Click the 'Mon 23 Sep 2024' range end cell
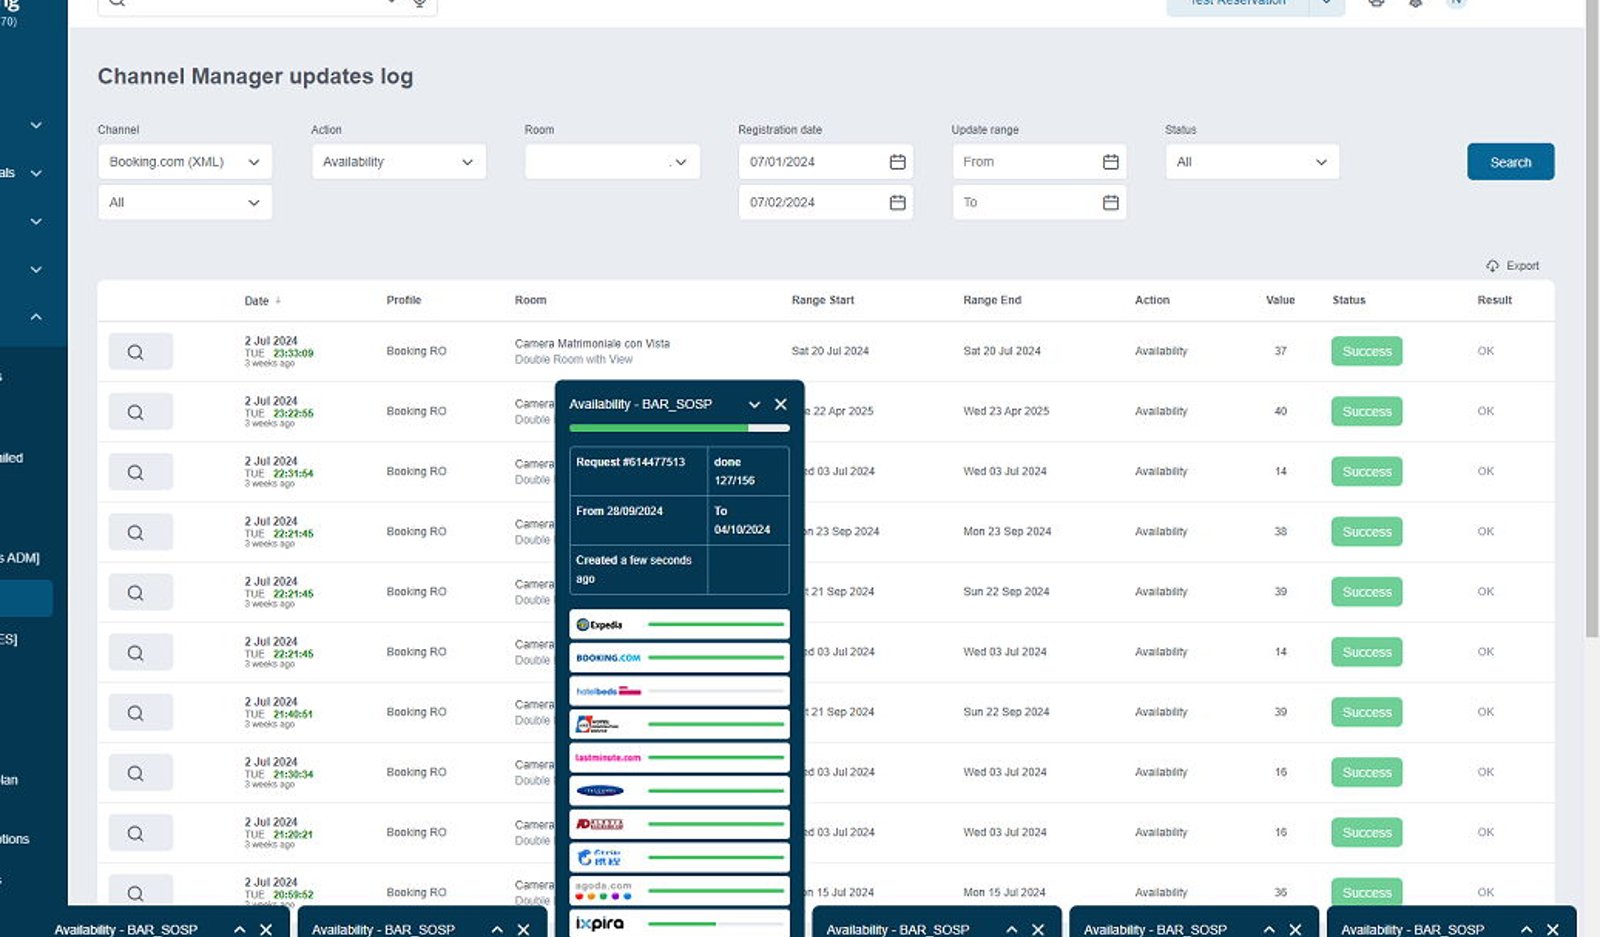Screen dimensions: 1600x937 [1007, 532]
